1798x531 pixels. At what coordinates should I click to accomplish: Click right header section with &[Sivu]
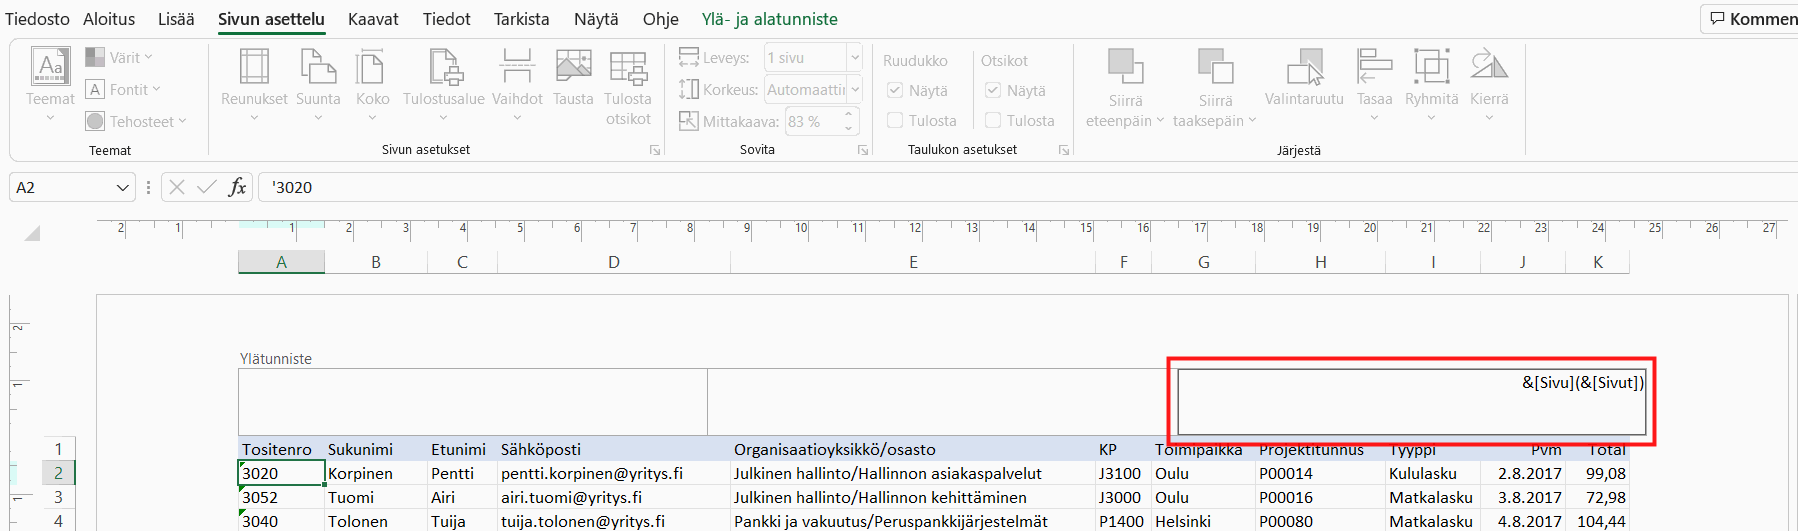coord(1411,401)
